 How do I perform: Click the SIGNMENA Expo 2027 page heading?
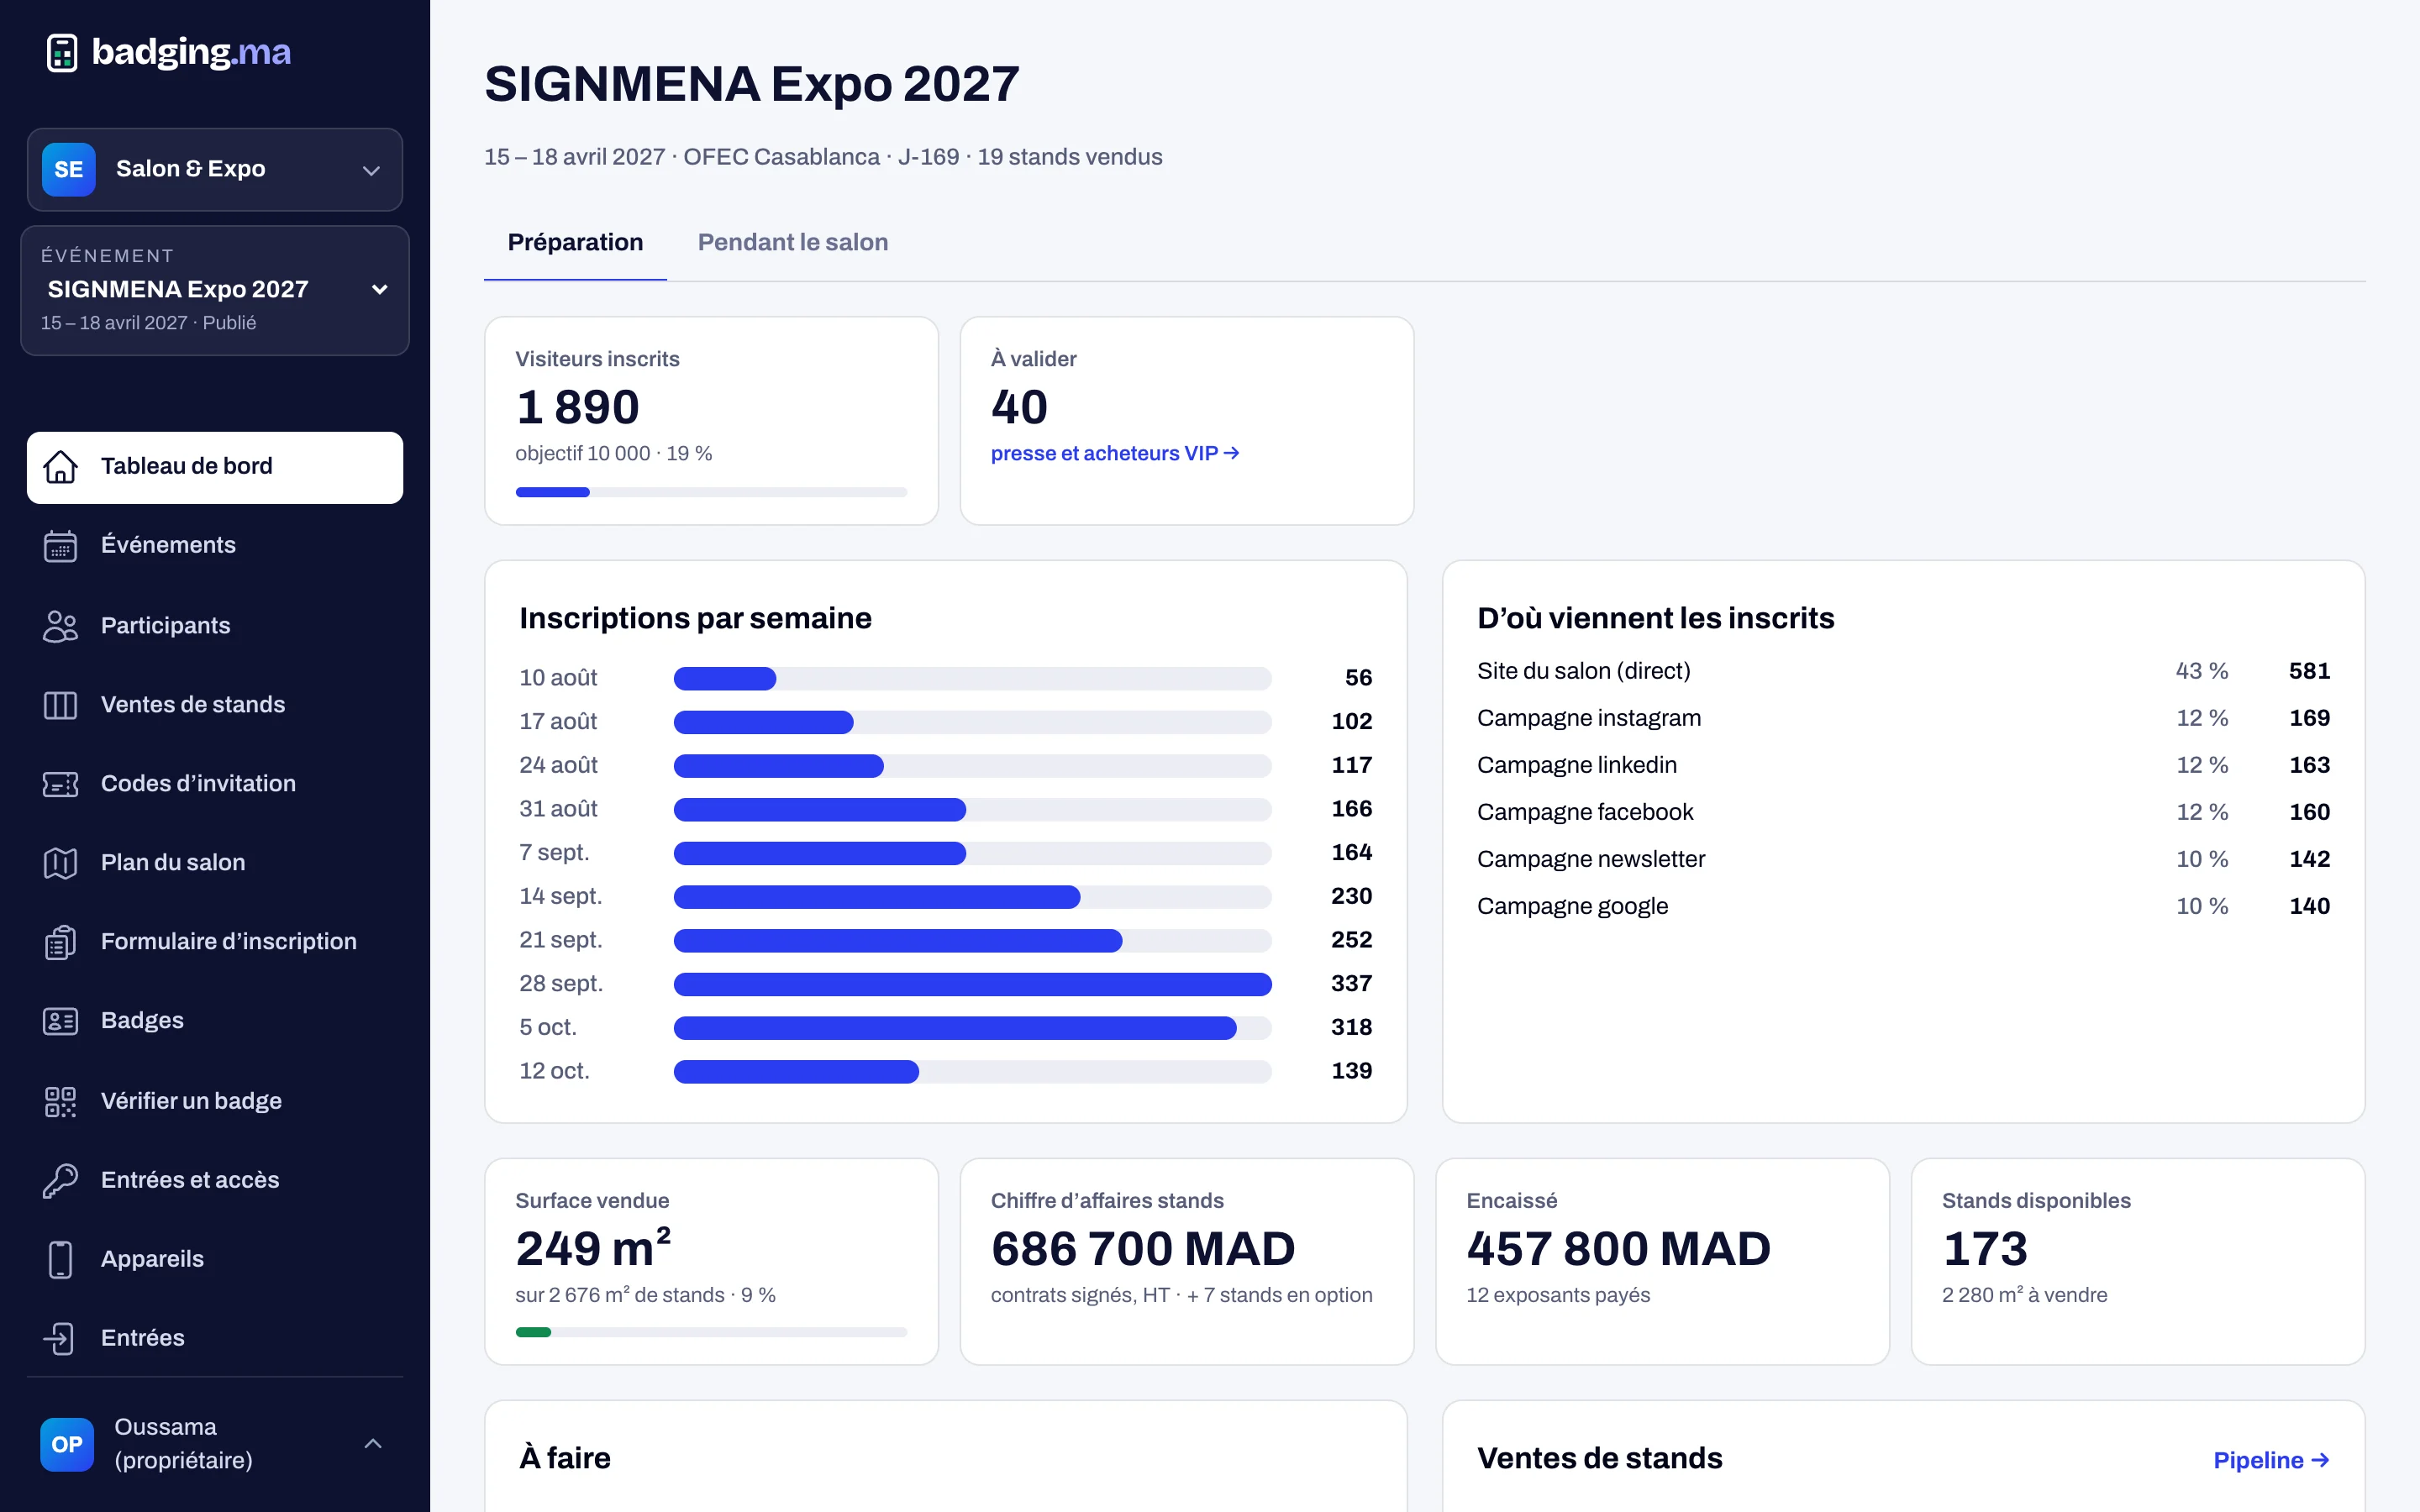pyautogui.click(x=752, y=84)
